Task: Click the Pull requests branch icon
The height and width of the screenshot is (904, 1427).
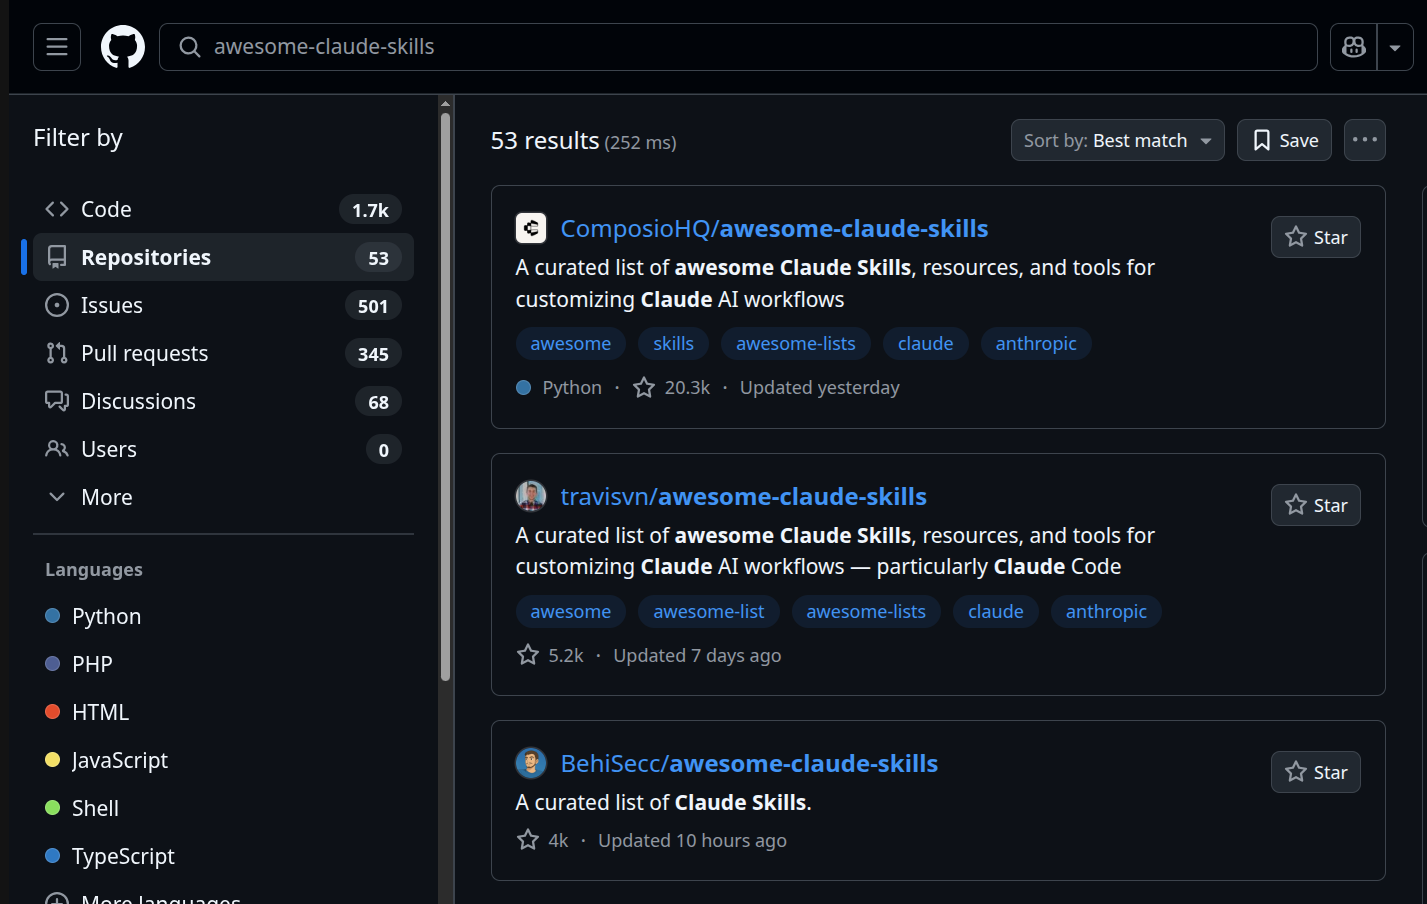Action: 57,353
